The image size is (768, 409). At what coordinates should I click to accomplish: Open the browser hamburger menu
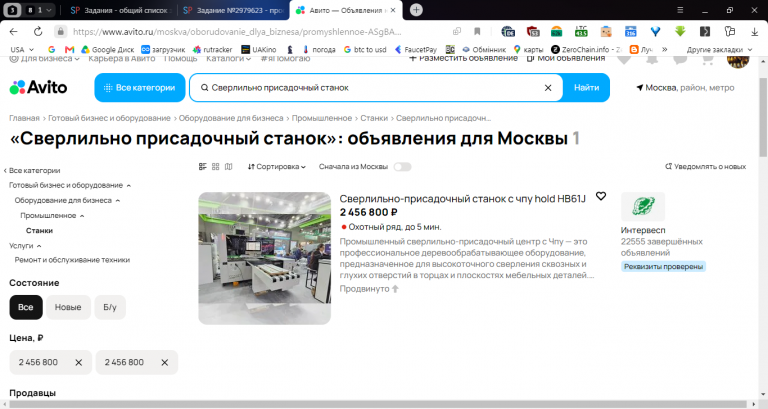[x=680, y=10]
